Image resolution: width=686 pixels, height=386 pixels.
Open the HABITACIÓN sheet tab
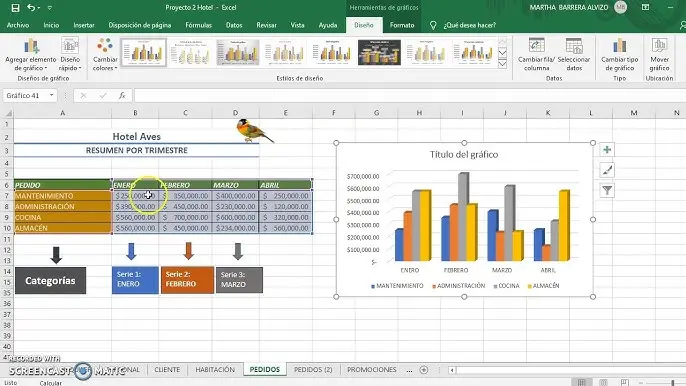pos(215,370)
